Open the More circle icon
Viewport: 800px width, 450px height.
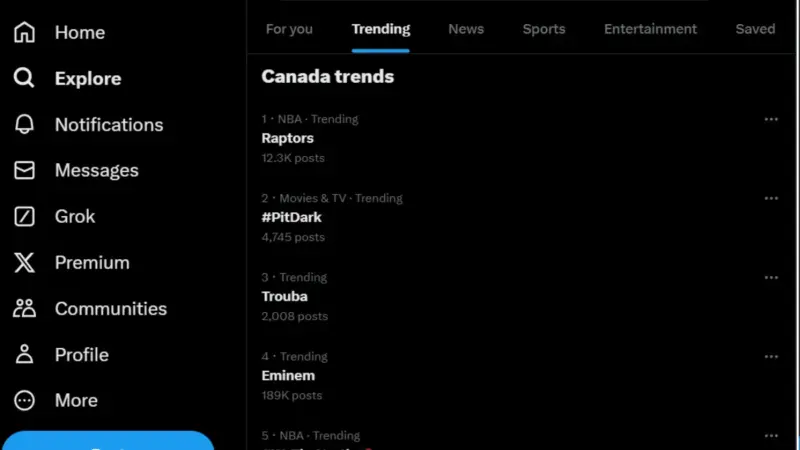[x=24, y=400]
